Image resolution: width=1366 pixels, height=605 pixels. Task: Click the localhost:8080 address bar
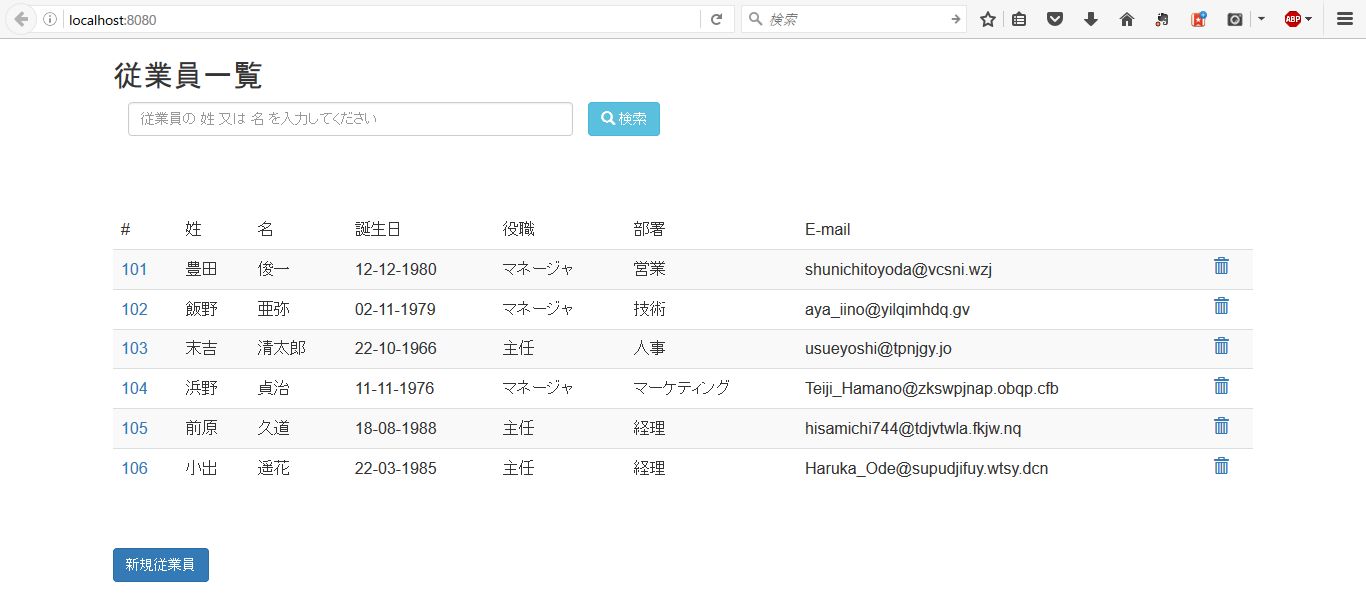pyautogui.click(x=380, y=19)
